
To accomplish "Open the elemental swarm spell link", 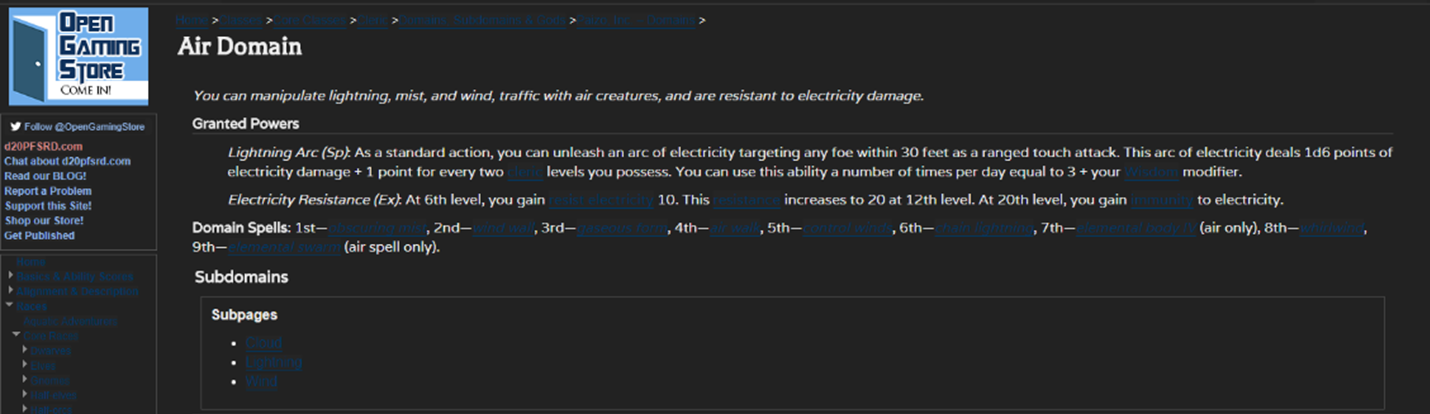I will coord(284,247).
